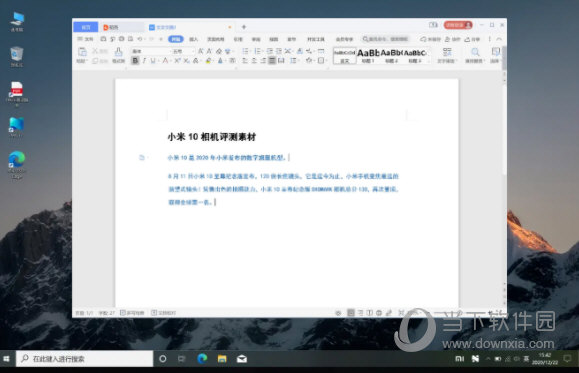Open the Paragraph shading dropdown
The width and height of the screenshot is (579, 373).
(309, 61)
